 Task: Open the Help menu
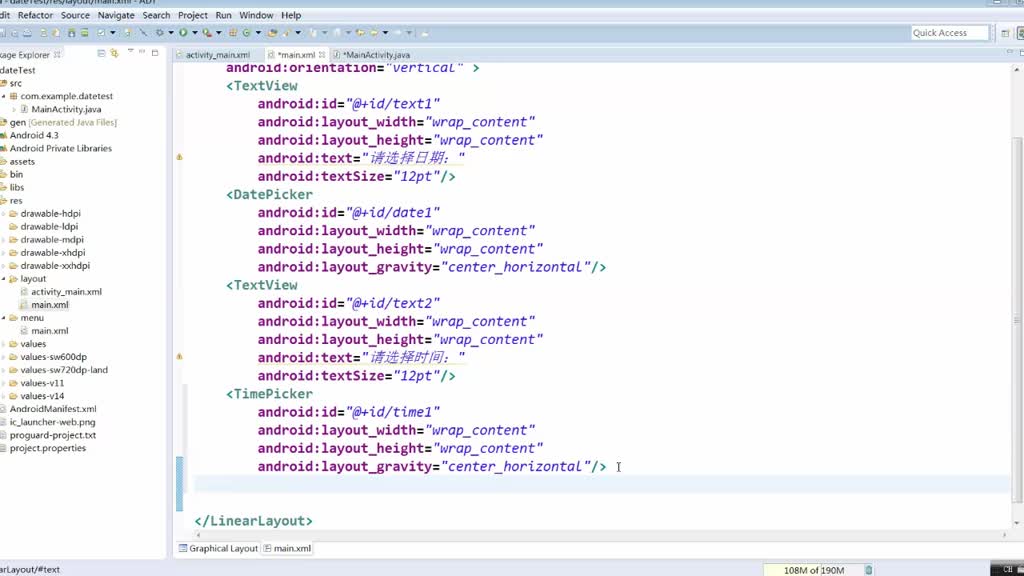tap(291, 15)
